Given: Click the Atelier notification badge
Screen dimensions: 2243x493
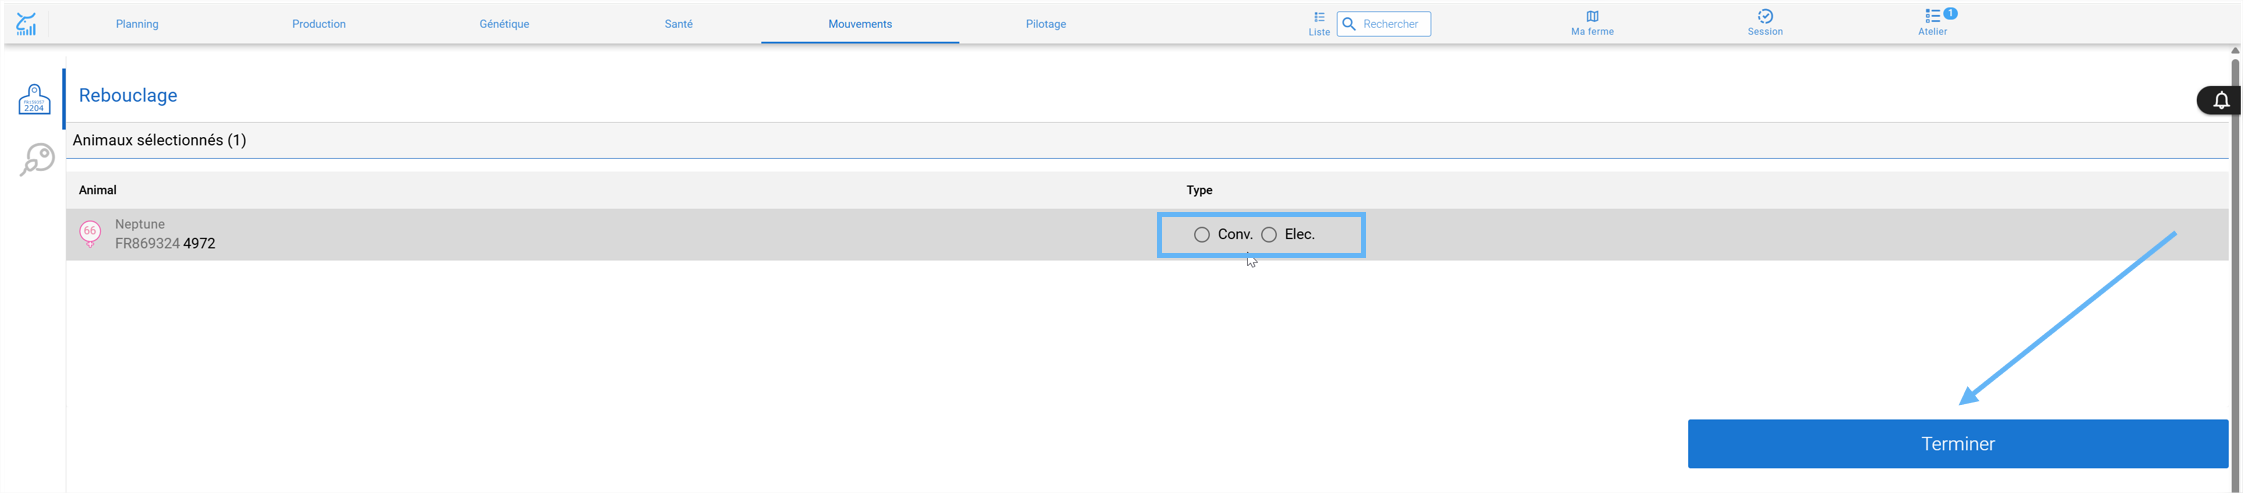Looking at the screenshot, I should pyautogui.click(x=1950, y=13).
